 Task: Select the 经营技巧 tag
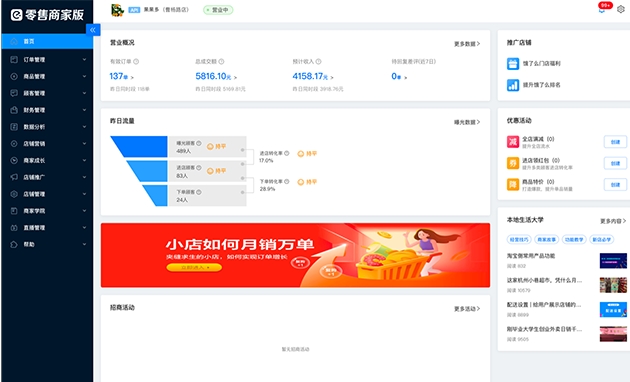coord(519,240)
